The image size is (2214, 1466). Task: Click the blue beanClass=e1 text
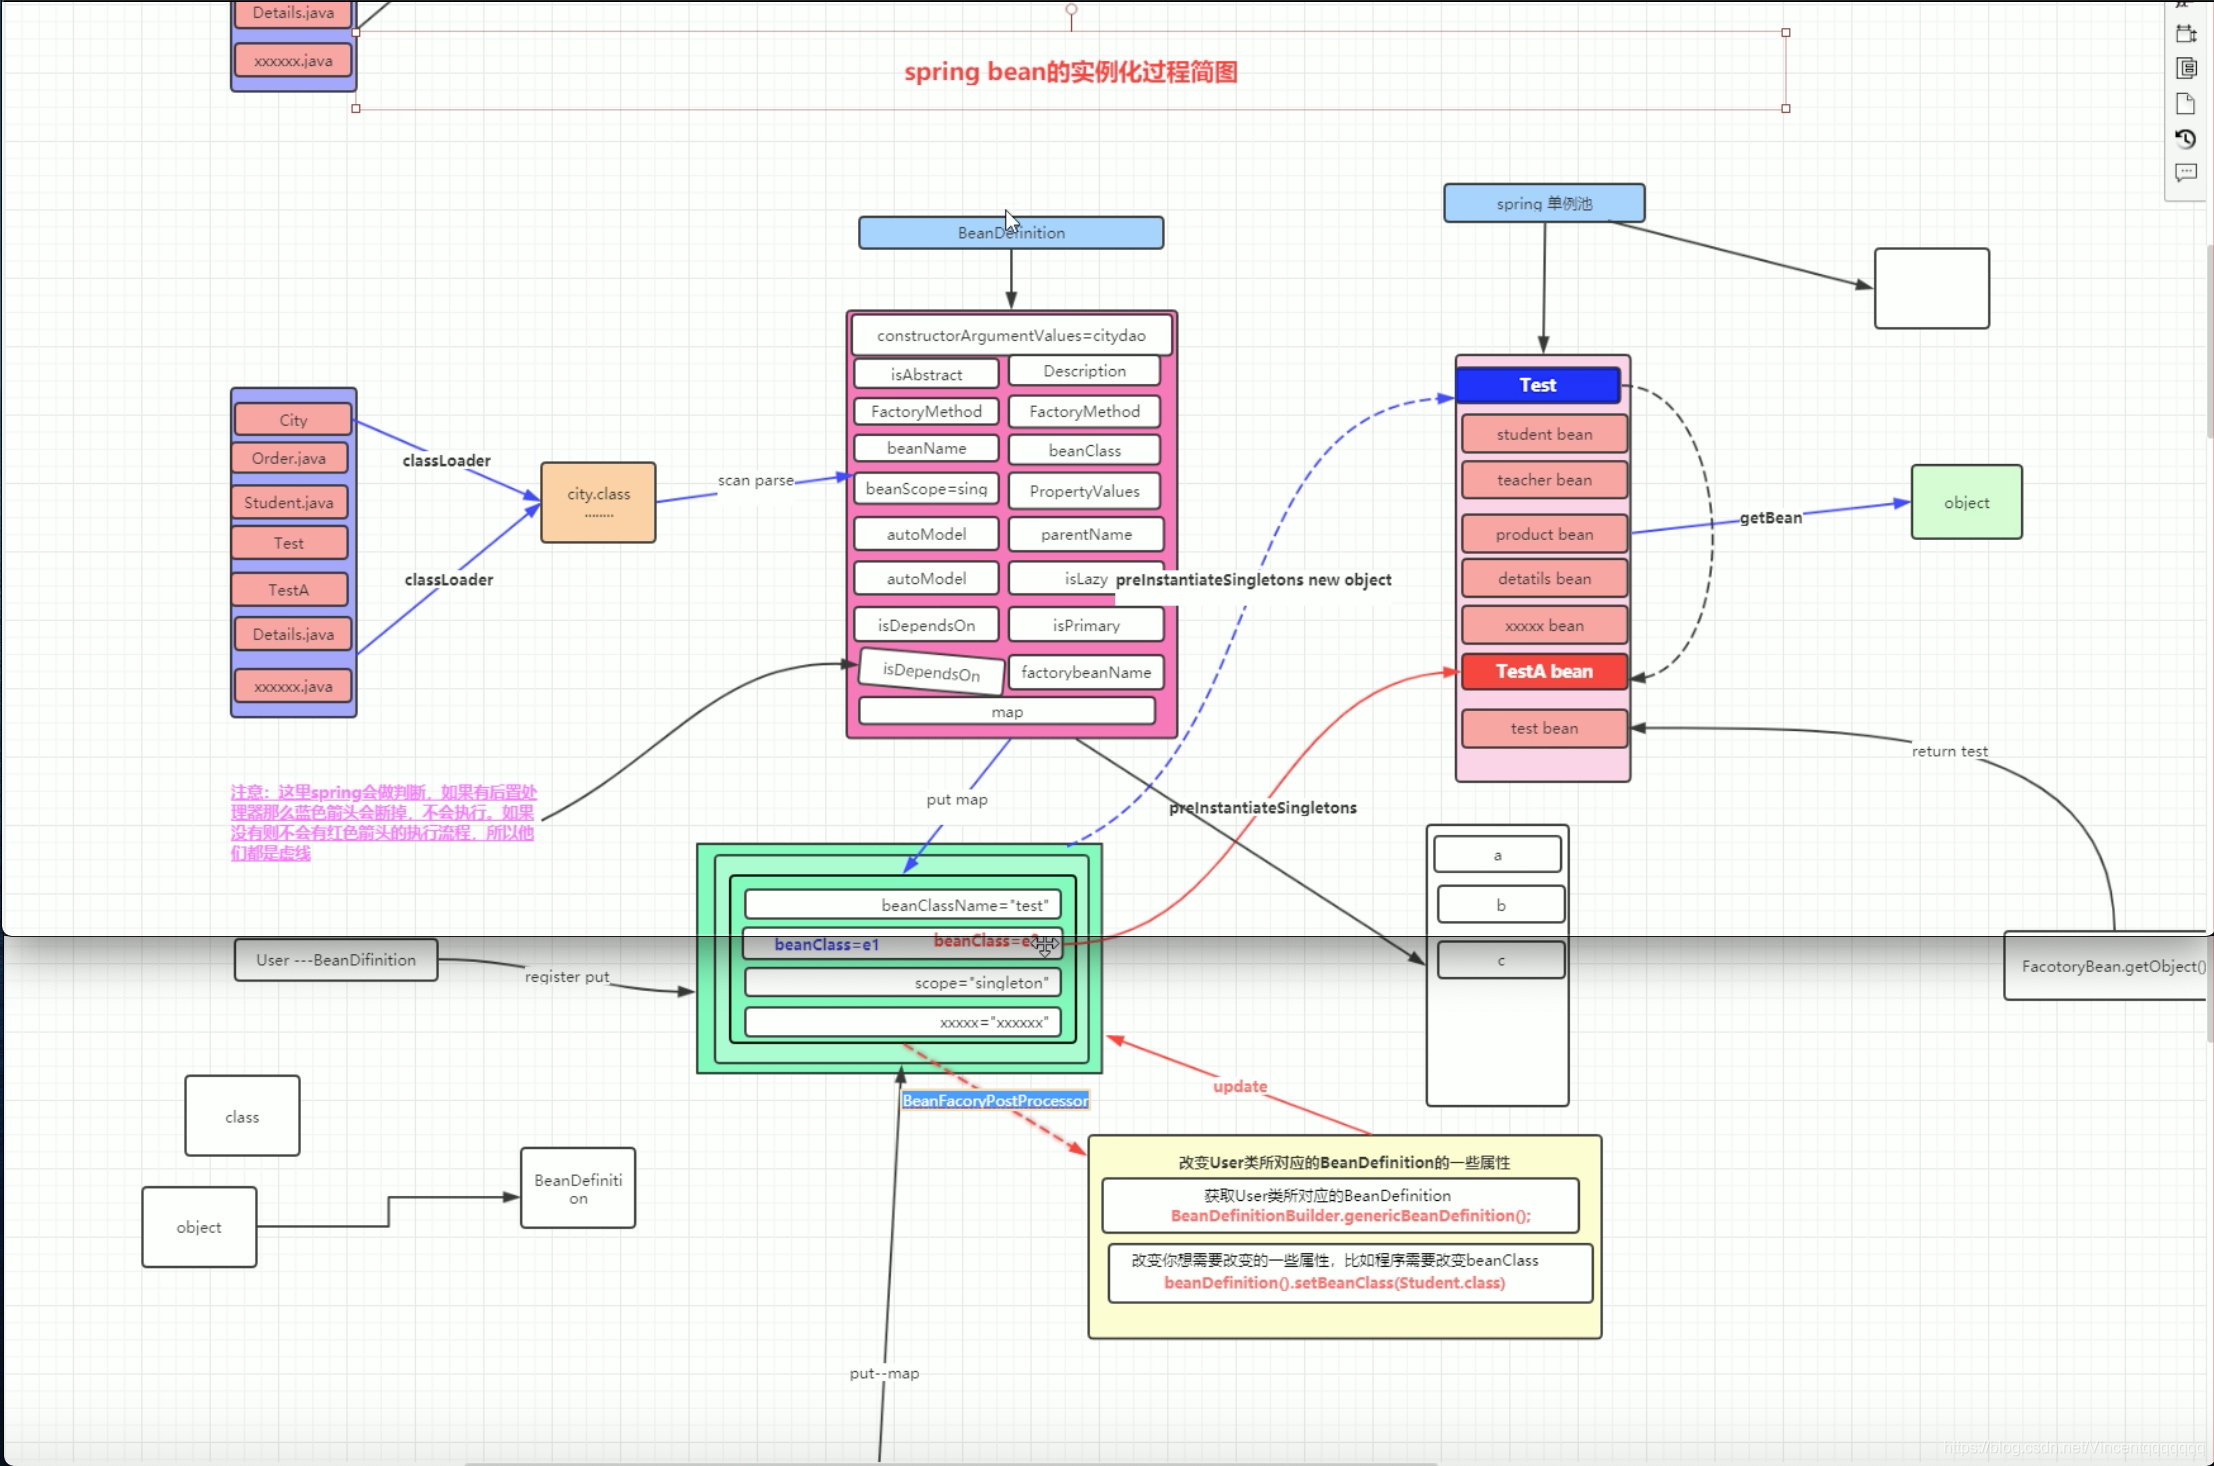click(x=827, y=944)
